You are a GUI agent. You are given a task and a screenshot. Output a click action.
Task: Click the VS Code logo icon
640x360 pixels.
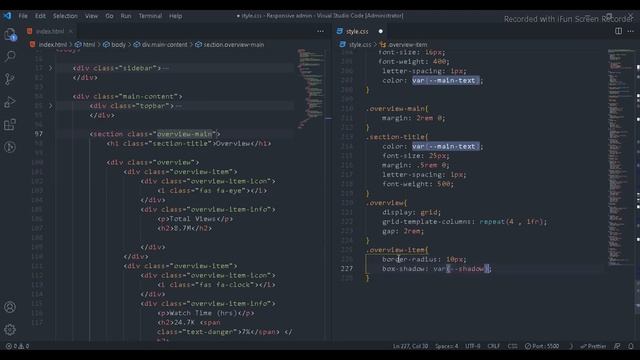tap(7, 16)
